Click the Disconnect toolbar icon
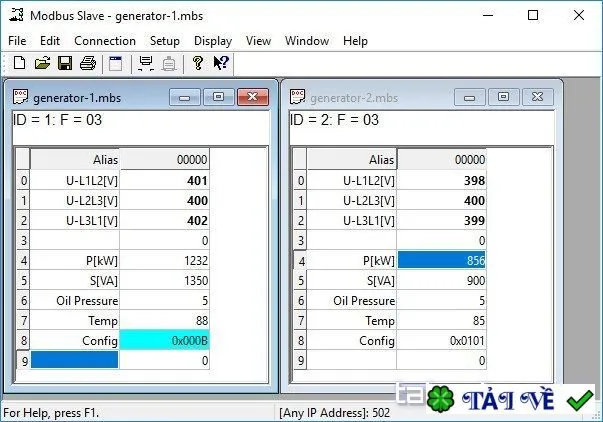603x422 pixels. 169,63
